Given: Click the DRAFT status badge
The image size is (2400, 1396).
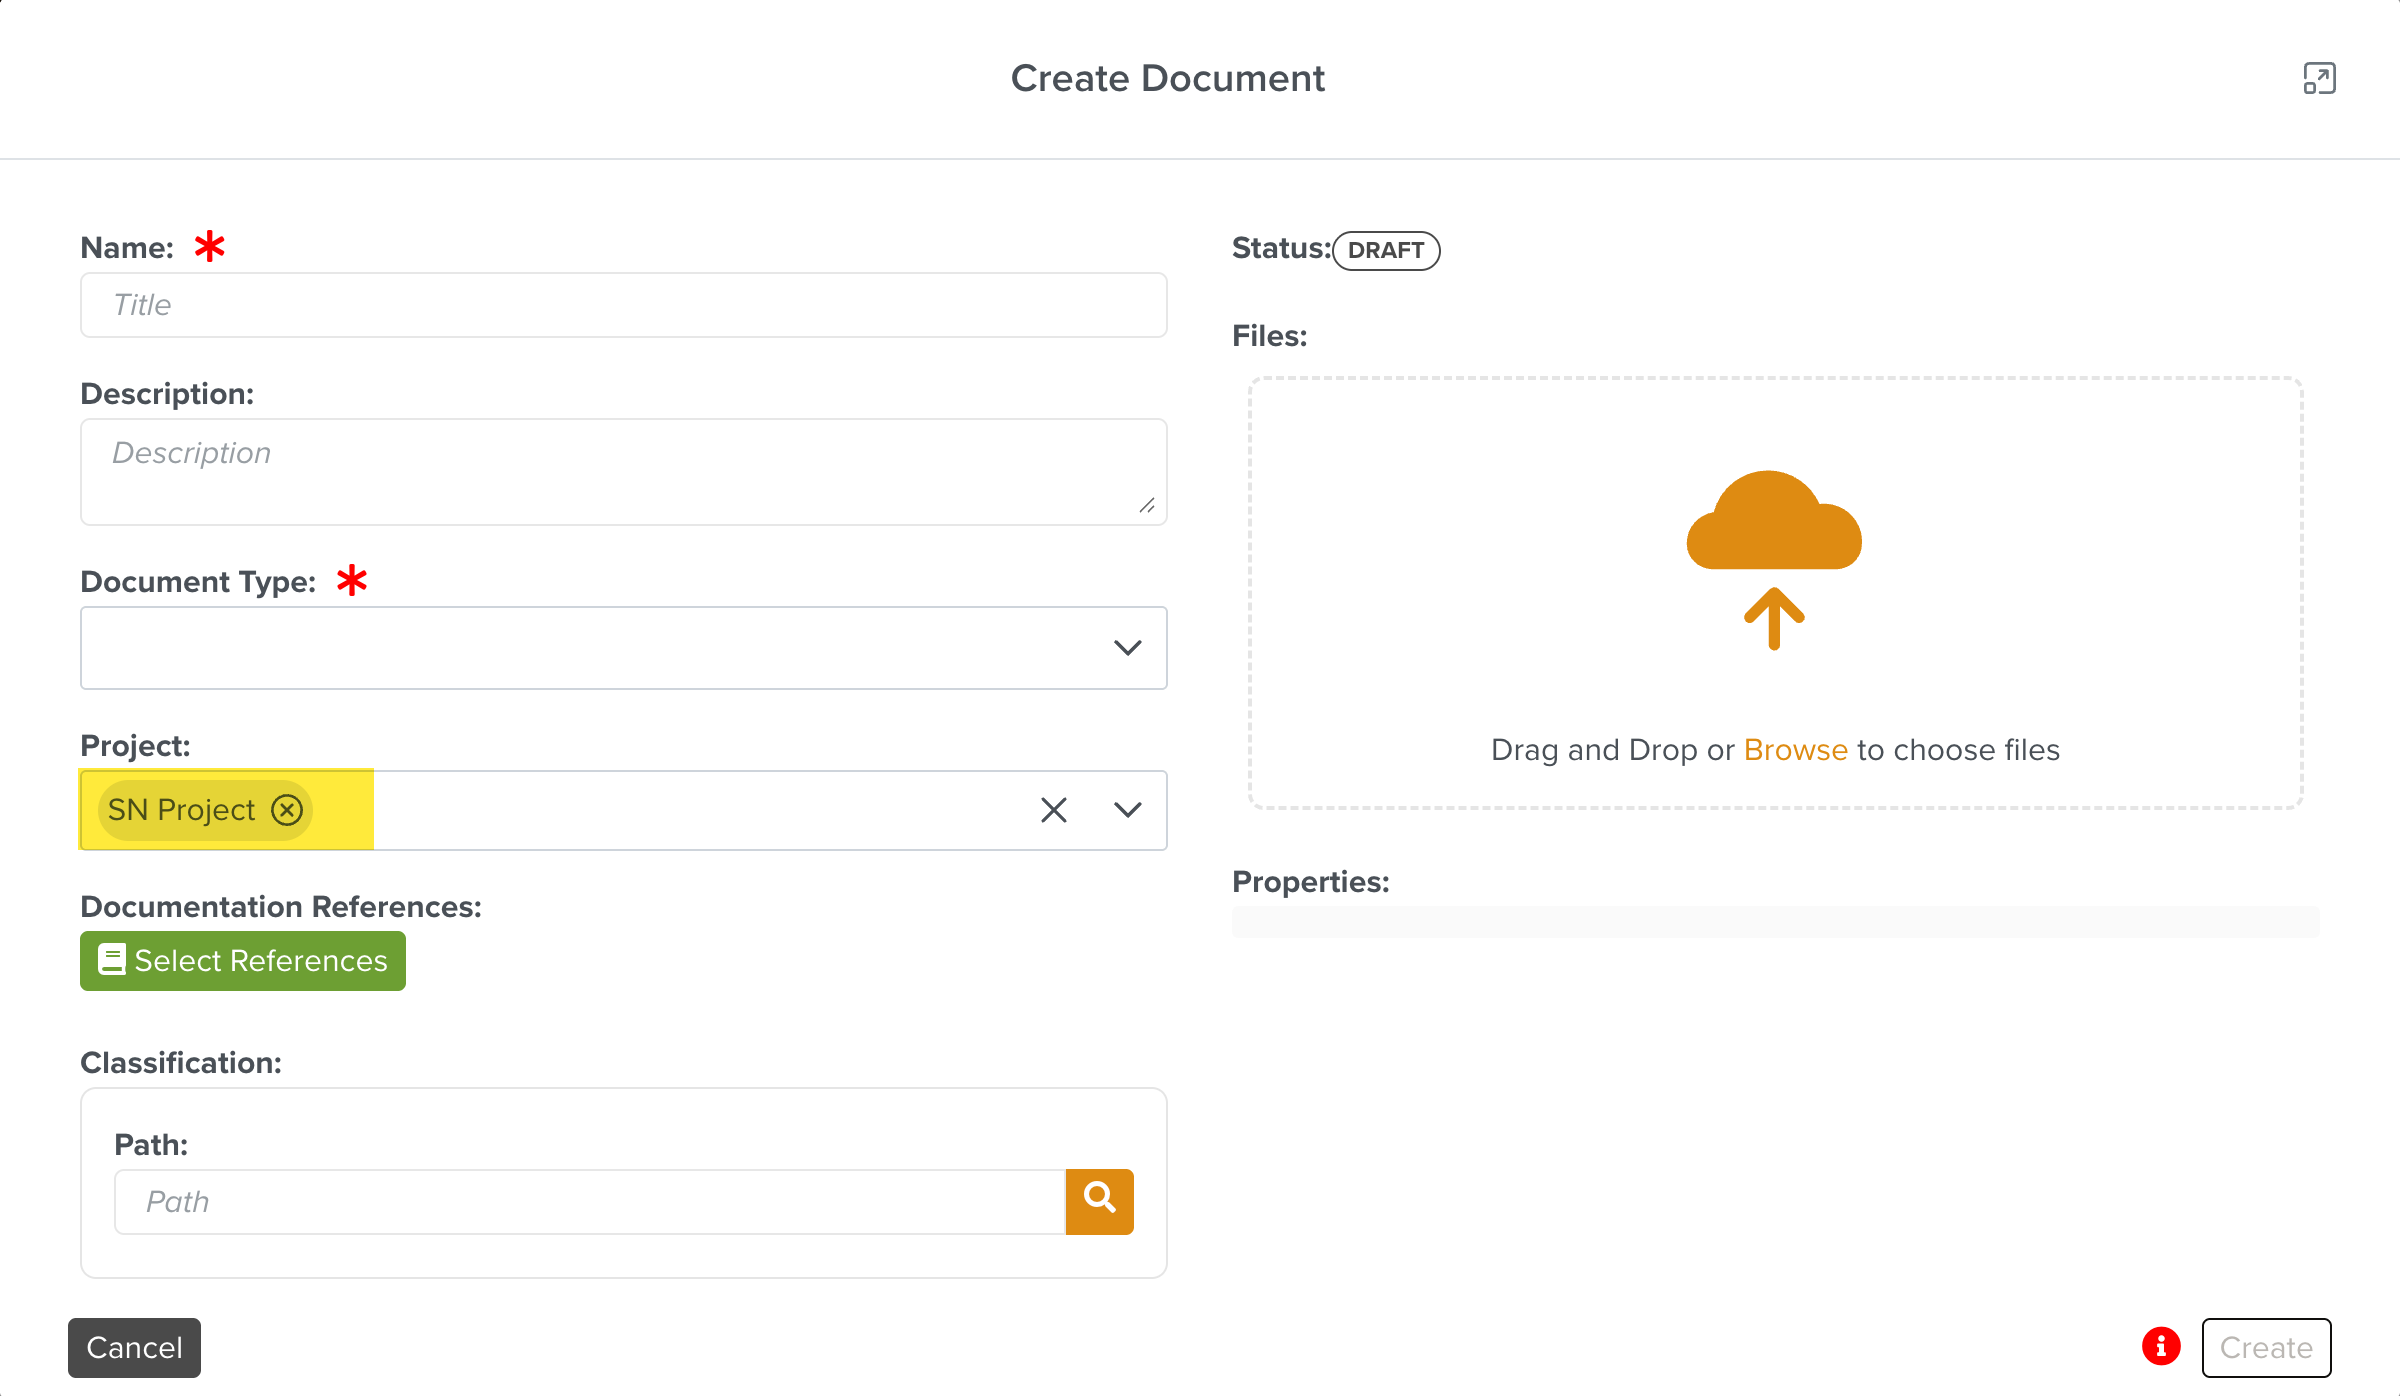Looking at the screenshot, I should point(1385,250).
